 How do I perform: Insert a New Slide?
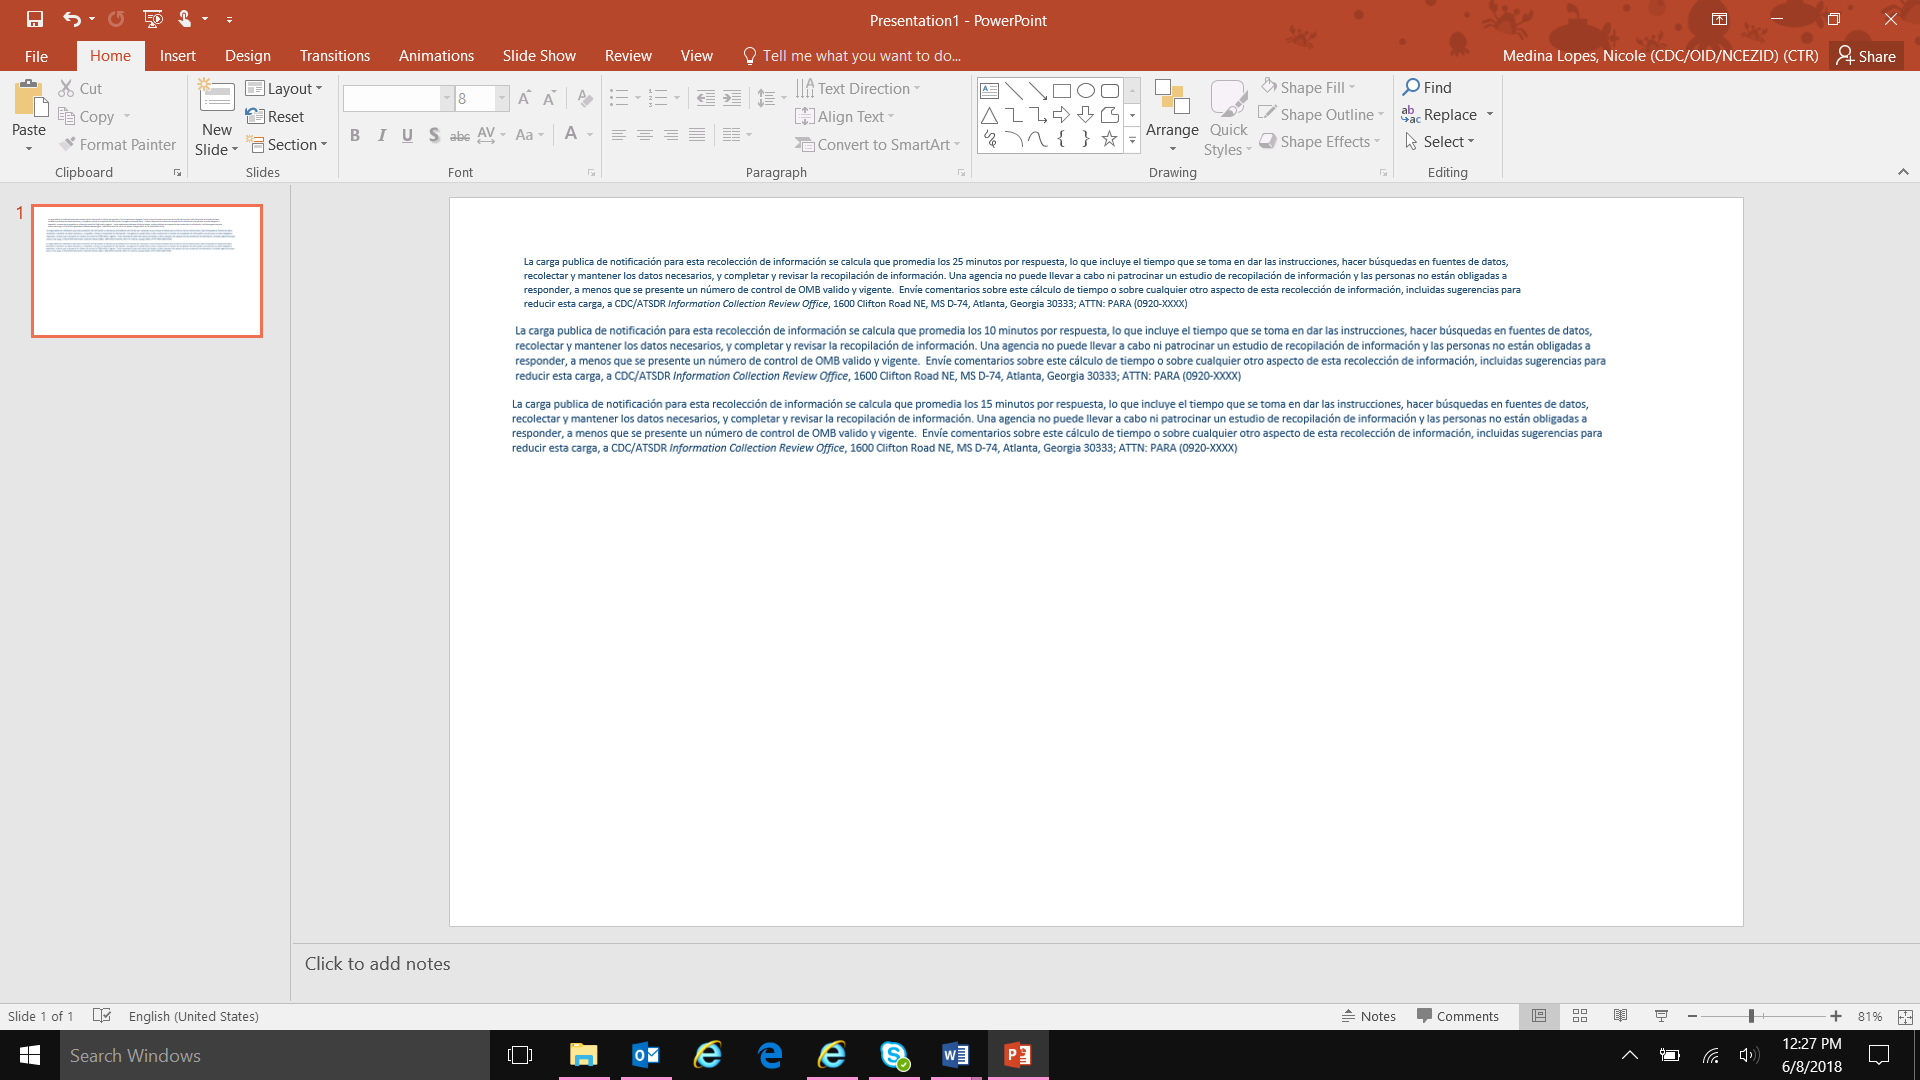click(x=216, y=100)
